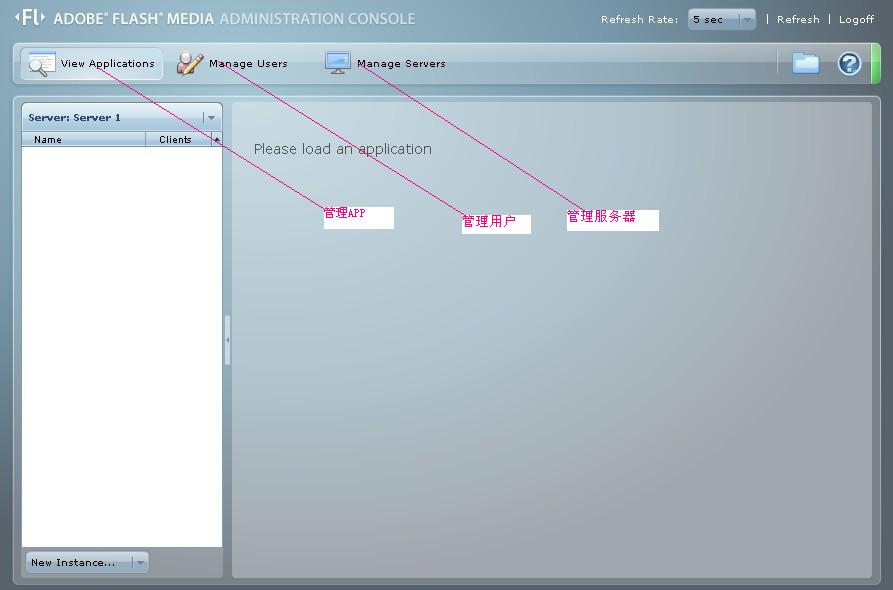Collapse the left panel using the splitter handle
Image resolution: width=893 pixels, height=590 pixels.
(227, 340)
